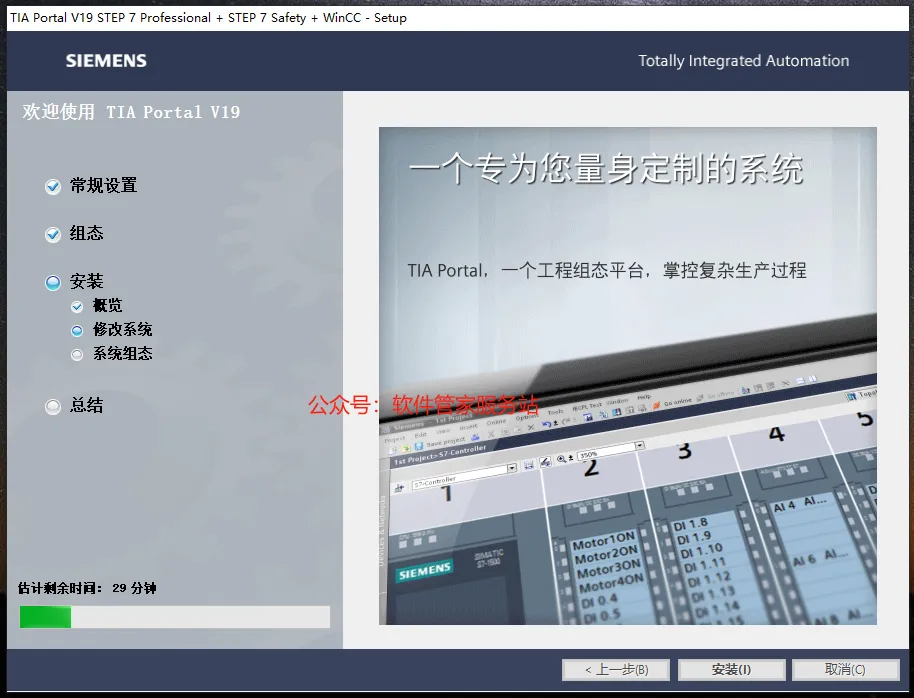Image resolution: width=914 pixels, height=698 pixels.
Task: Click the SIEMENS logo in header
Action: point(106,61)
